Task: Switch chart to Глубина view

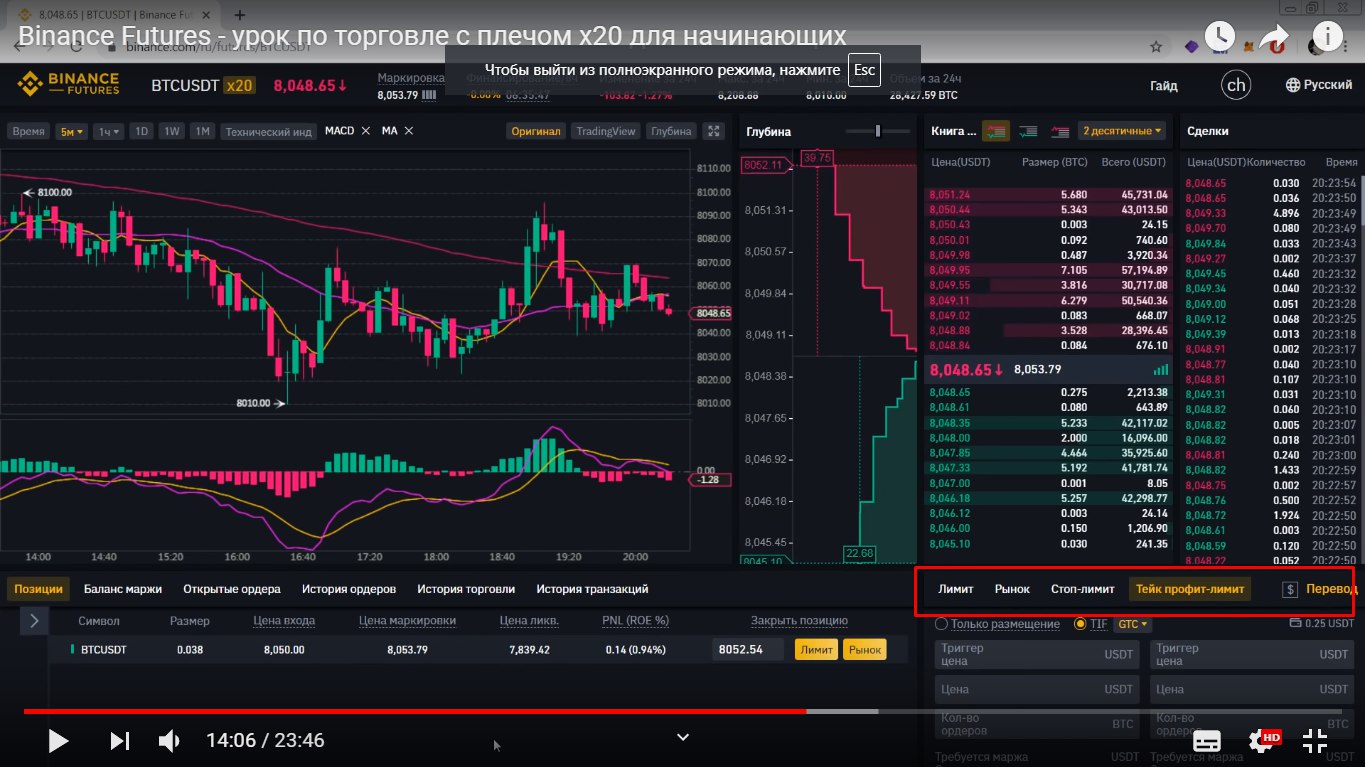Action: 671,131
